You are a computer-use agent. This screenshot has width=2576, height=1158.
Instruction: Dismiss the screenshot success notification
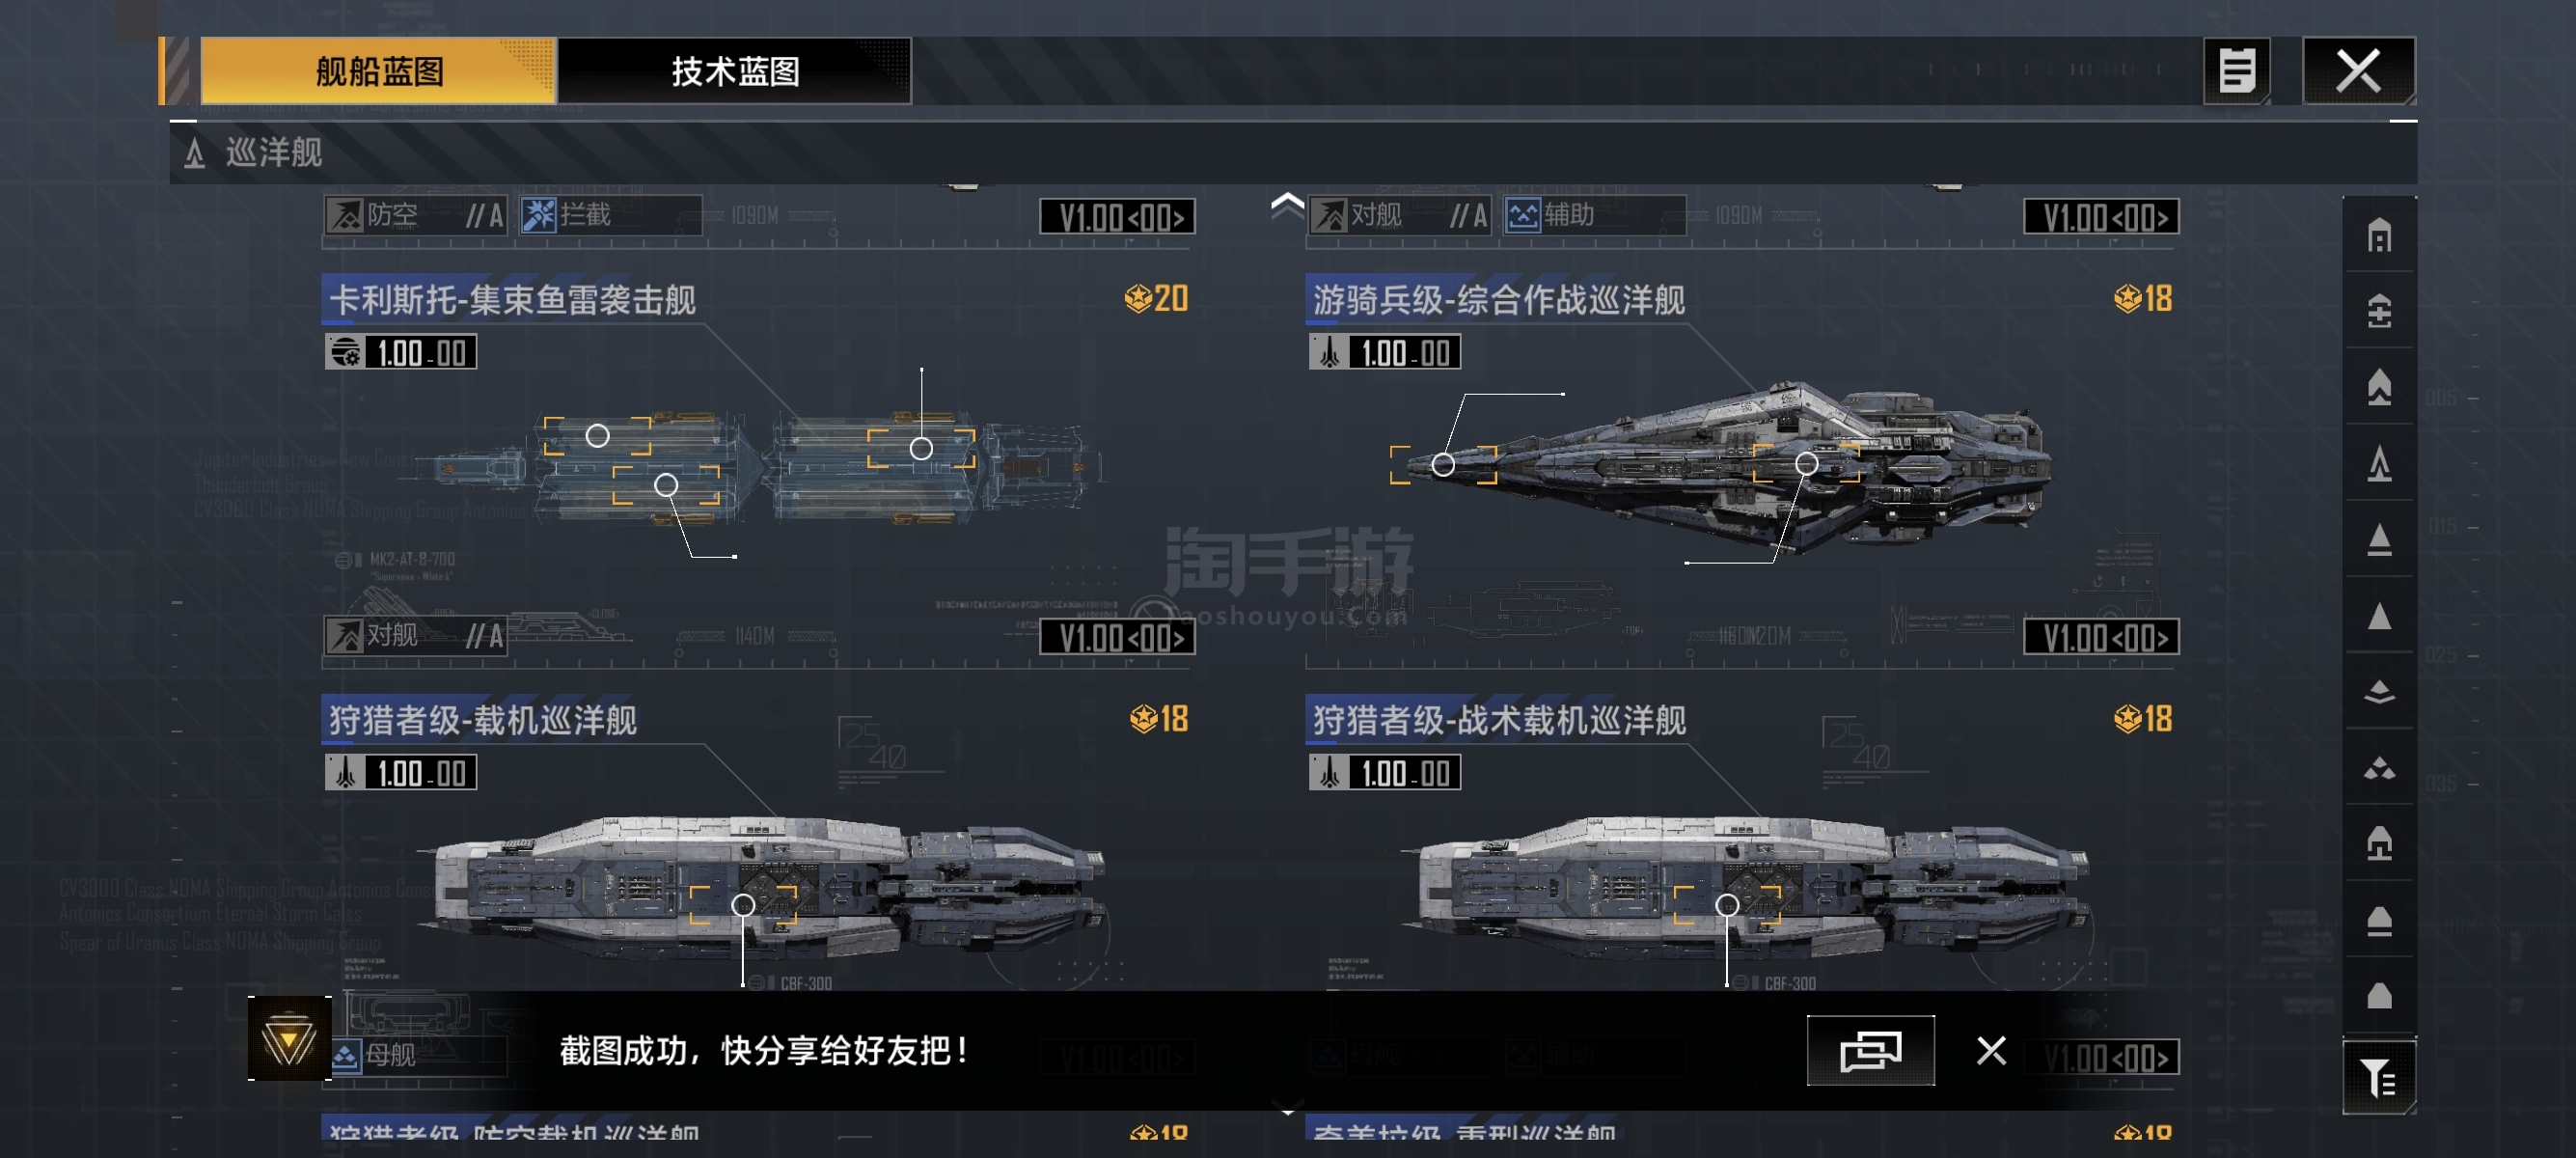(1991, 1050)
